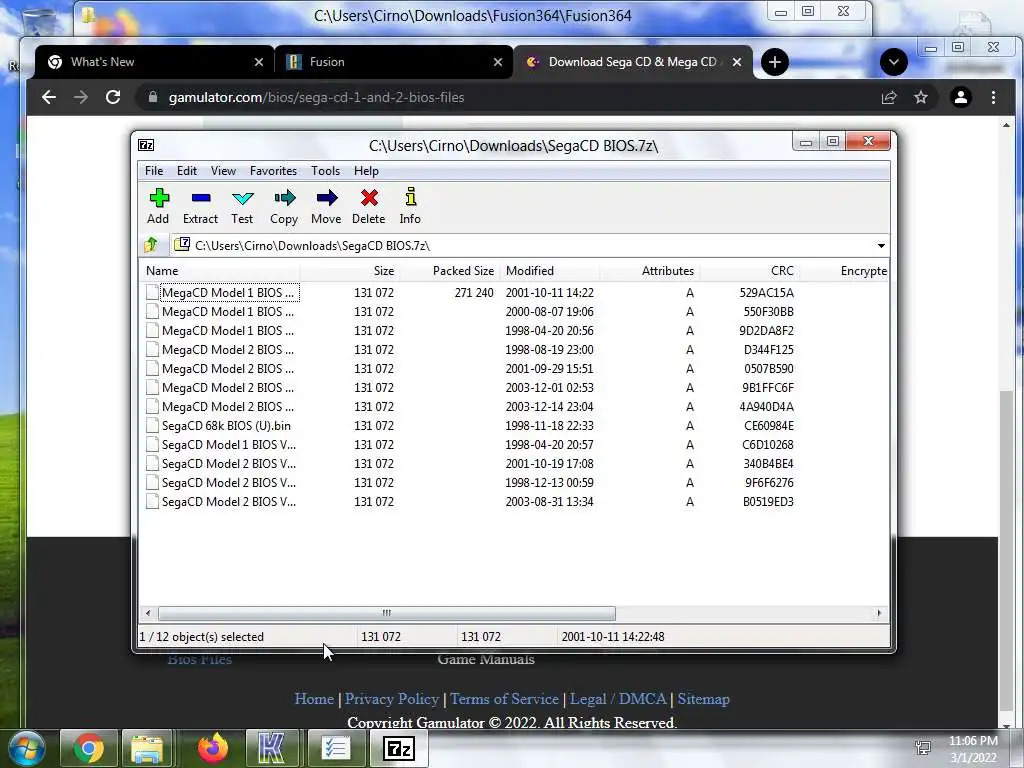Screen dimensions: 1024x768
Task: Bookmark this page with star icon
Action: click(x=921, y=97)
